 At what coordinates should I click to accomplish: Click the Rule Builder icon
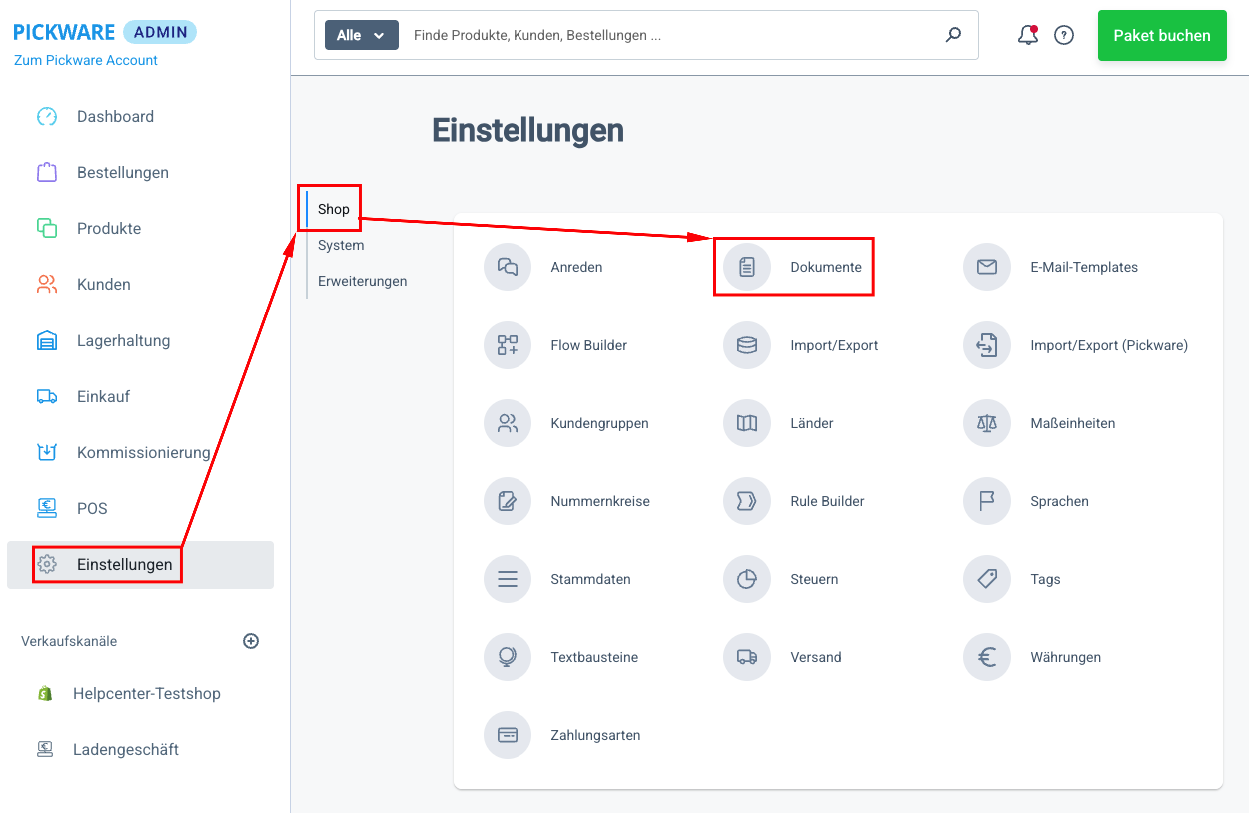pyautogui.click(x=747, y=501)
